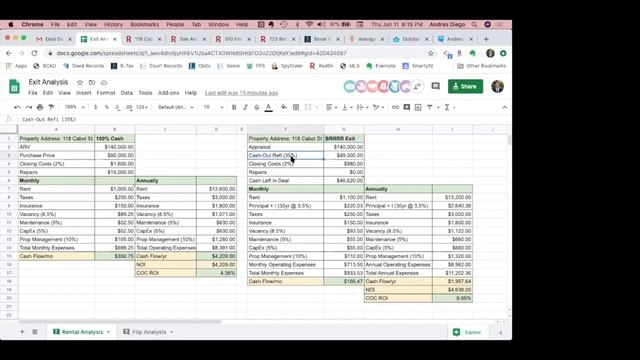Open the last edit history link
The width and height of the screenshot is (640, 360).
click(x=241, y=93)
